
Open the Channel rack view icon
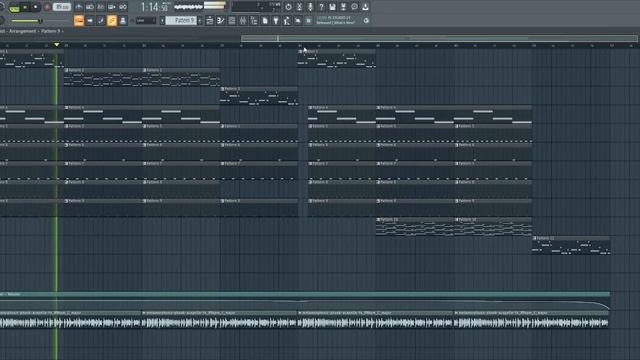(x=100, y=20)
